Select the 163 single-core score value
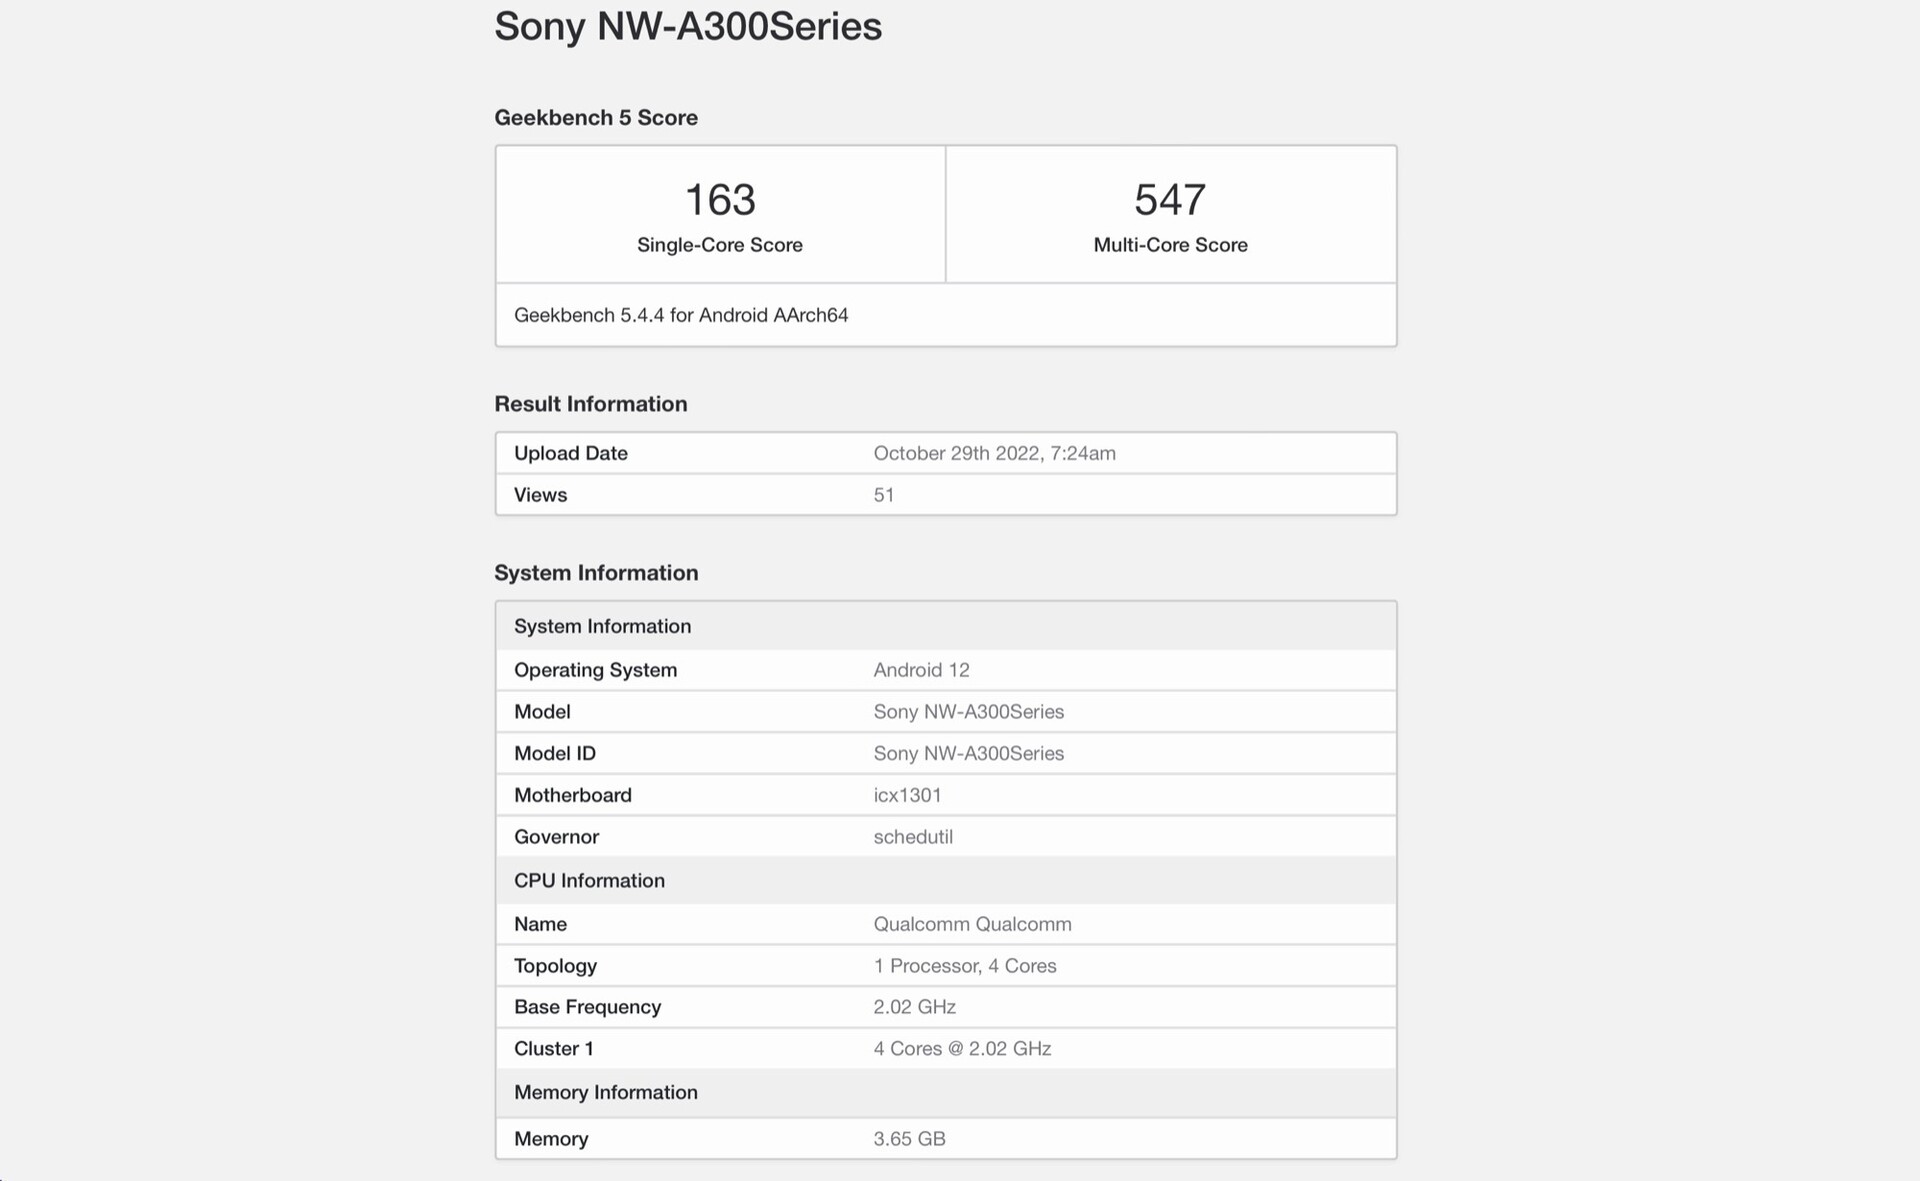The height and width of the screenshot is (1181, 1920). point(720,200)
